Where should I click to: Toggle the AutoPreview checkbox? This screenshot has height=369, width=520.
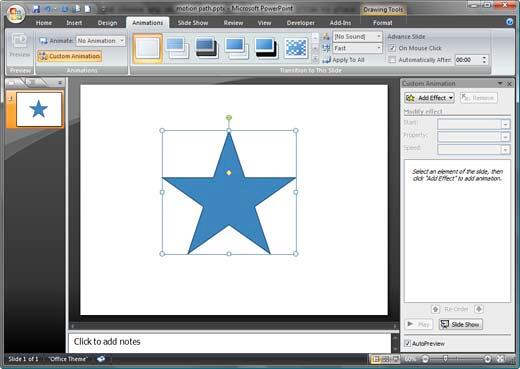point(407,343)
